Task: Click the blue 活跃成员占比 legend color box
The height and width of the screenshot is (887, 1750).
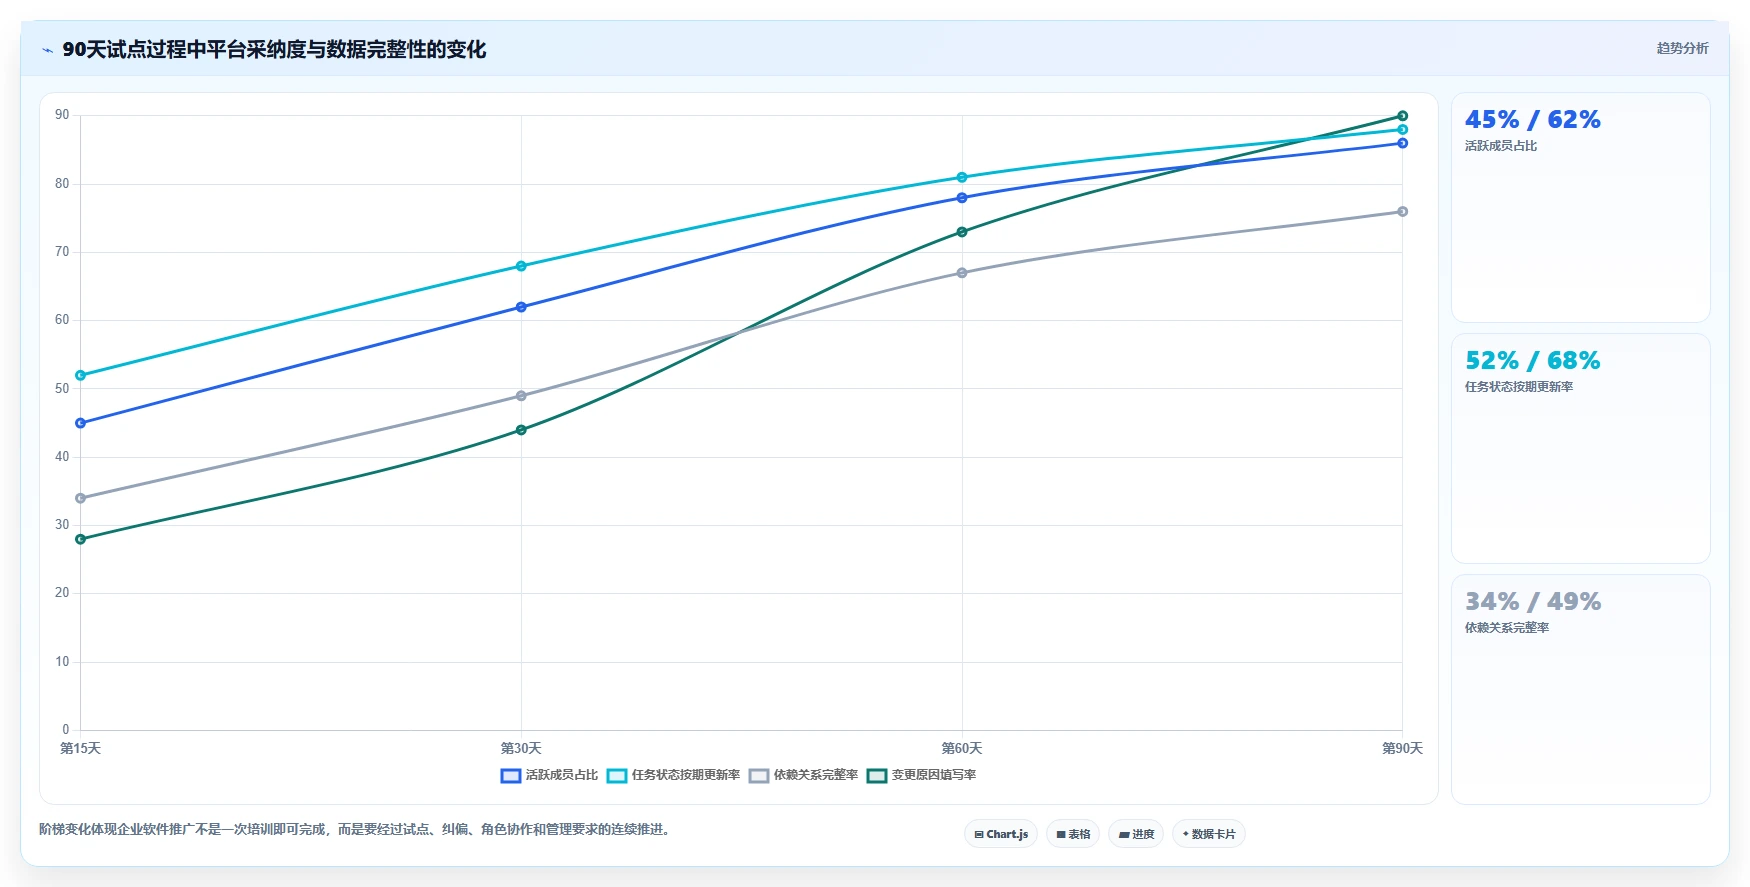Action: pos(510,776)
